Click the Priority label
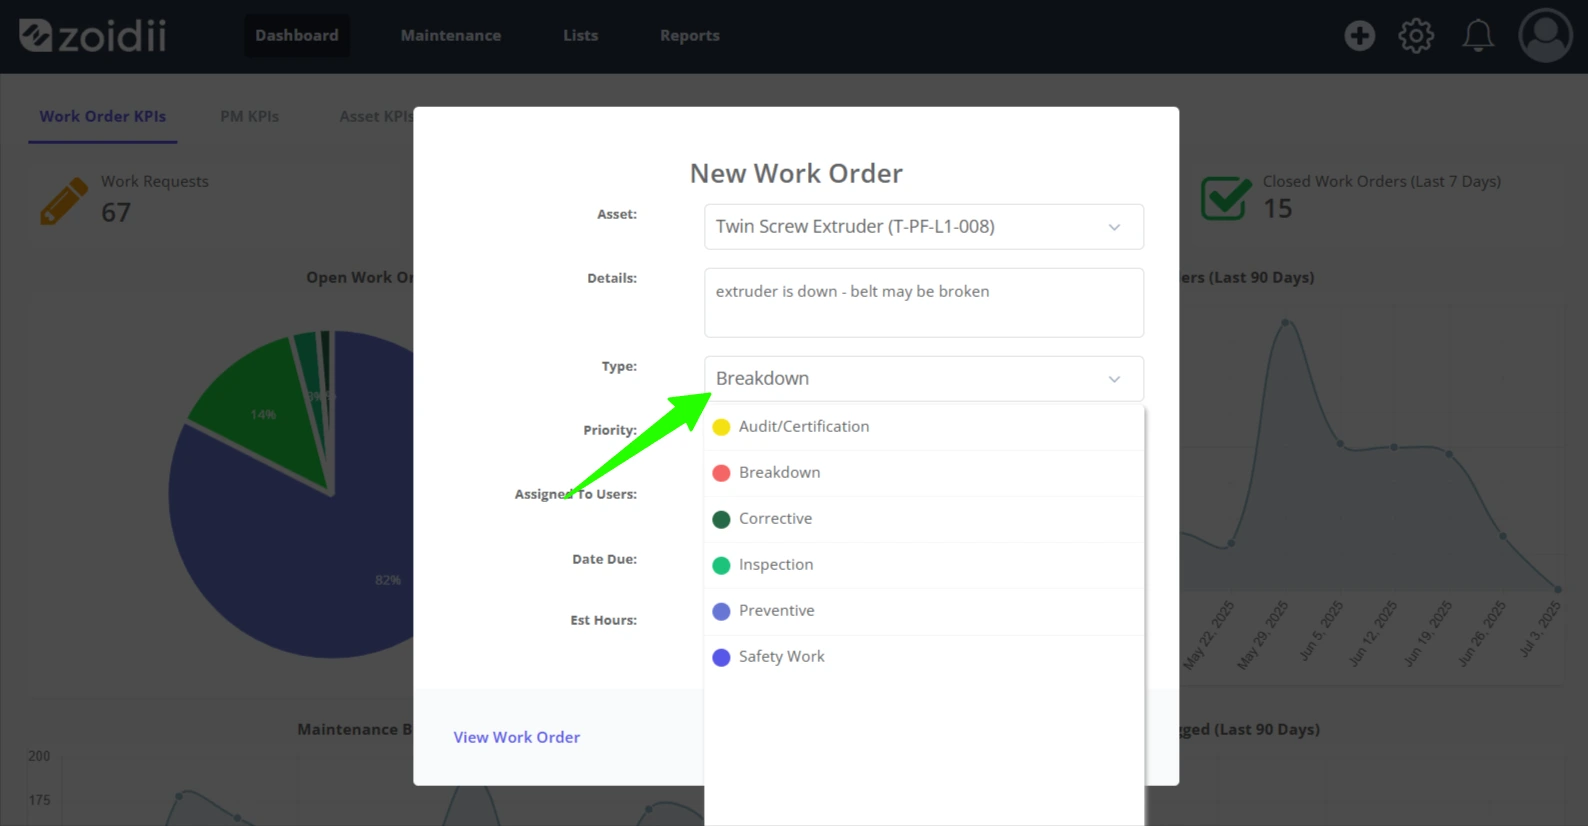Image resolution: width=1588 pixels, height=826 pixels. point(610,430)
